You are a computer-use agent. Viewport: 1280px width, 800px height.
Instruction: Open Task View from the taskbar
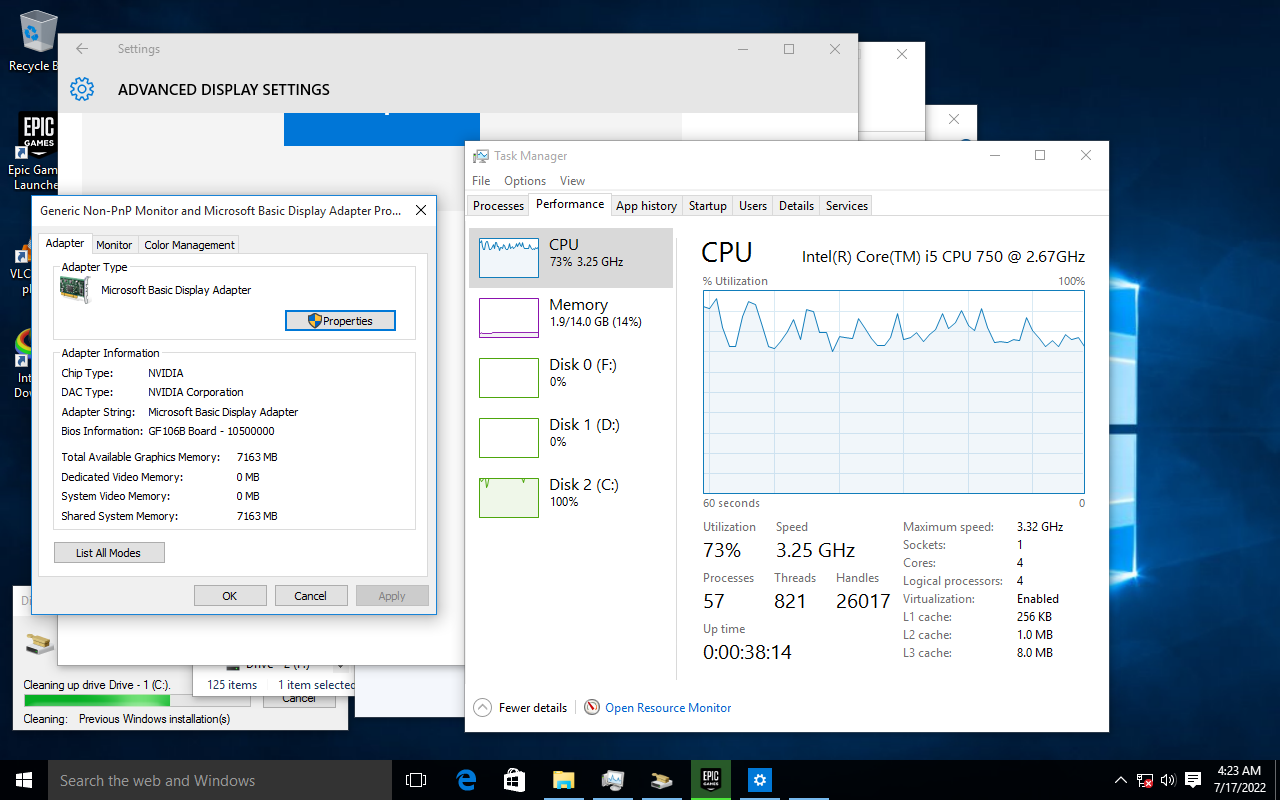click(416, 780)
